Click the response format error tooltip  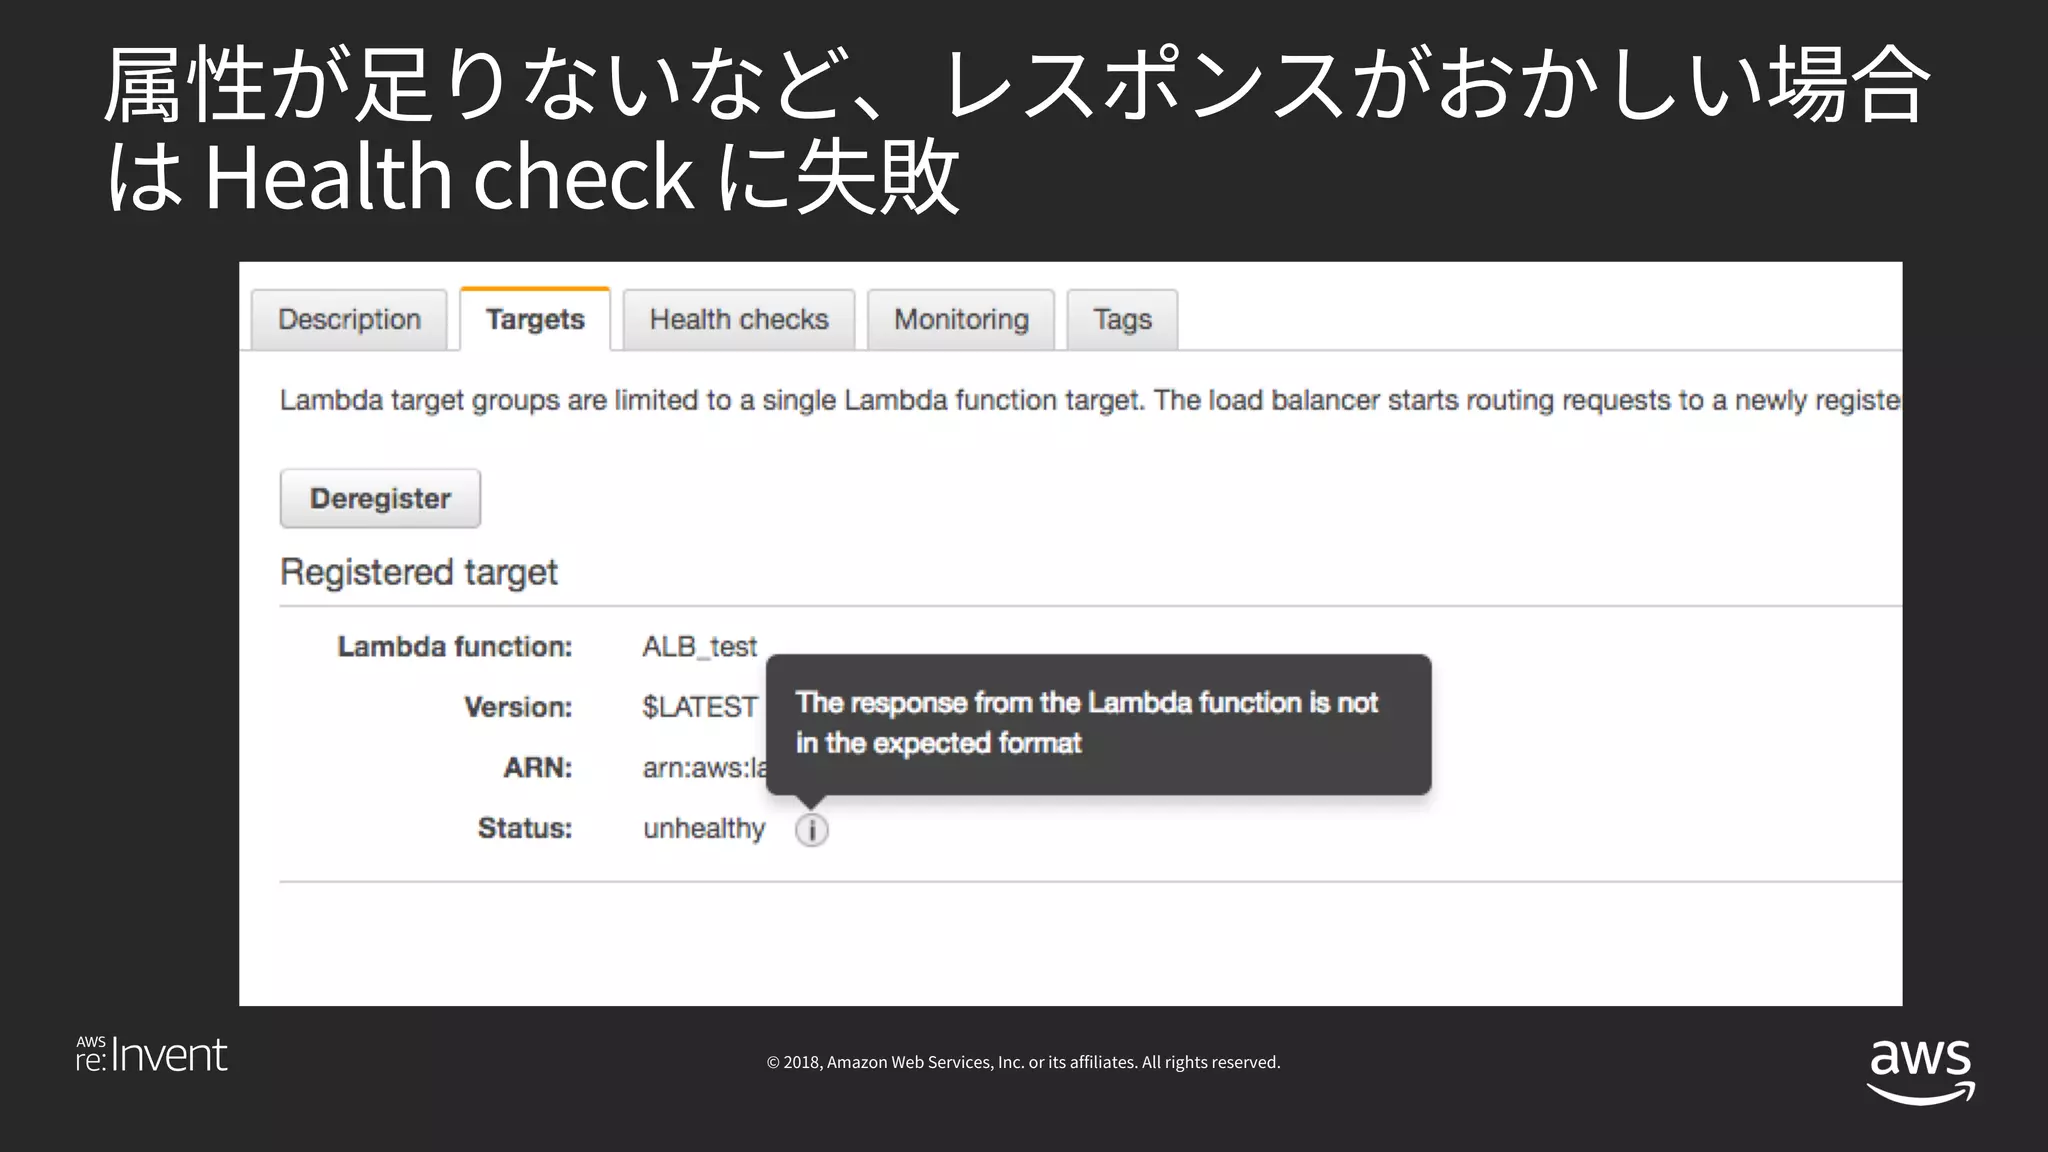1098,724
